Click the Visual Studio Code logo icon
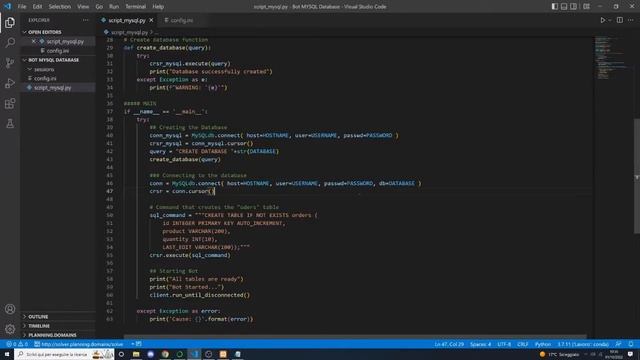 click(7, 7)
